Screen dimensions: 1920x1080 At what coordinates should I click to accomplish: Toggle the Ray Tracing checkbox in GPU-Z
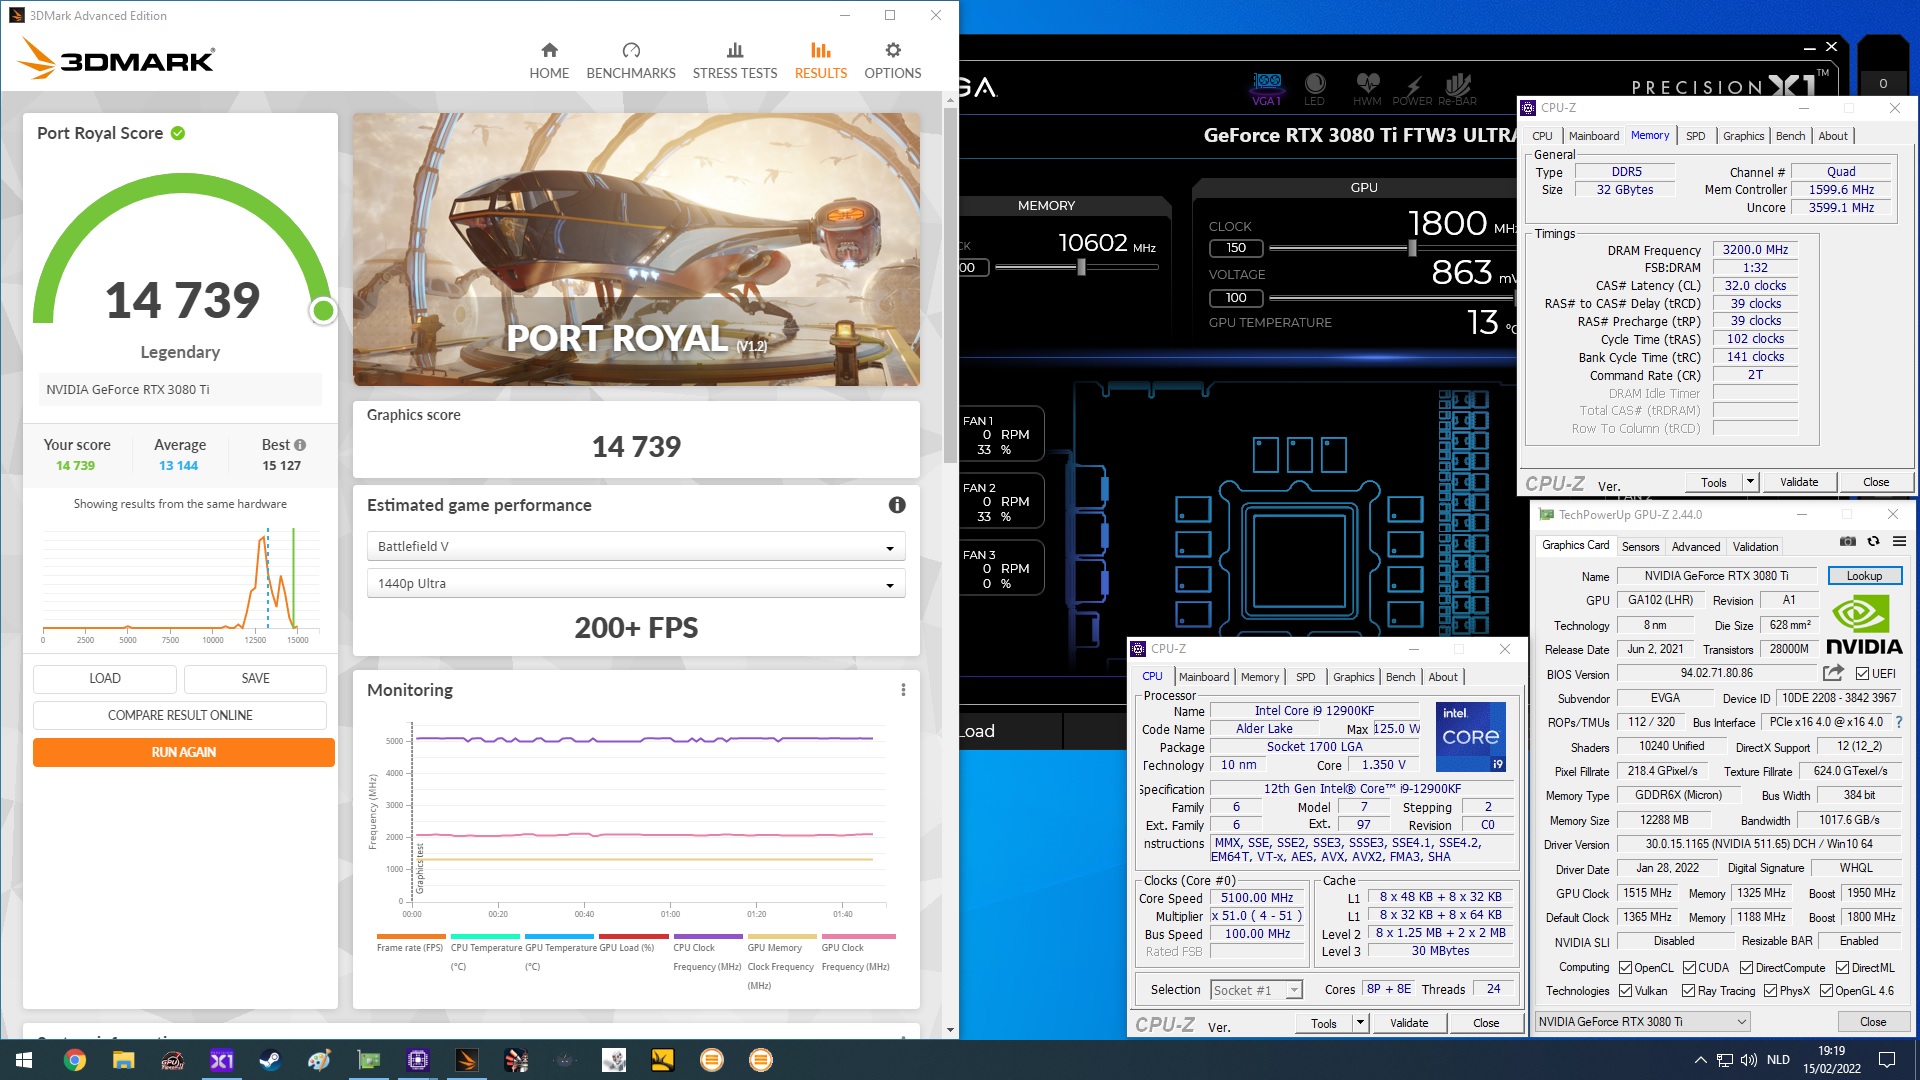pyautogui.click(x=1688, y=991)
